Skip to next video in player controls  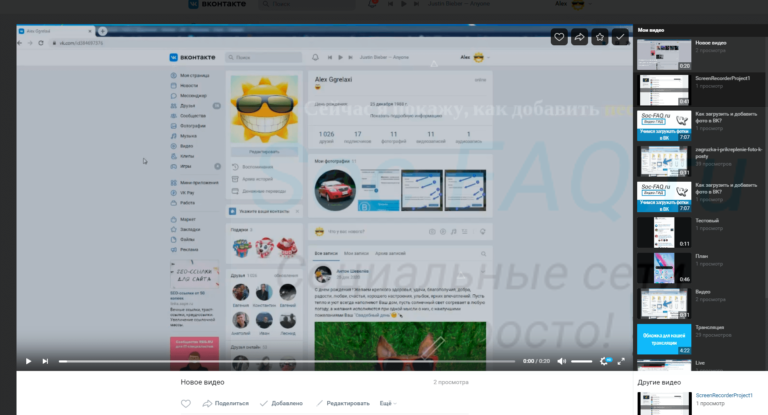pos(45,361)
